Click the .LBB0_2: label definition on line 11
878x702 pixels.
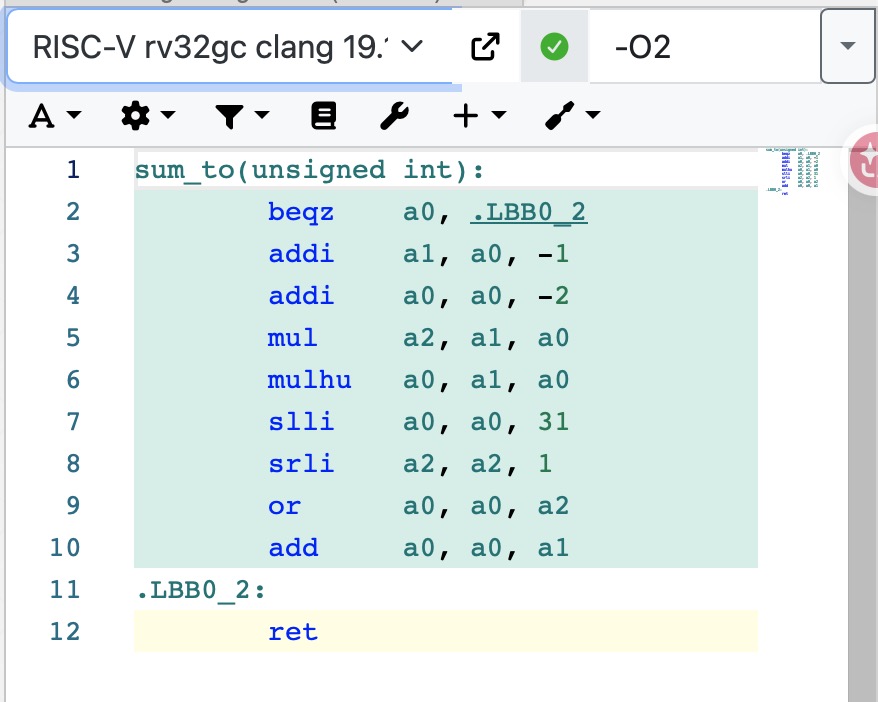[200, 590]
